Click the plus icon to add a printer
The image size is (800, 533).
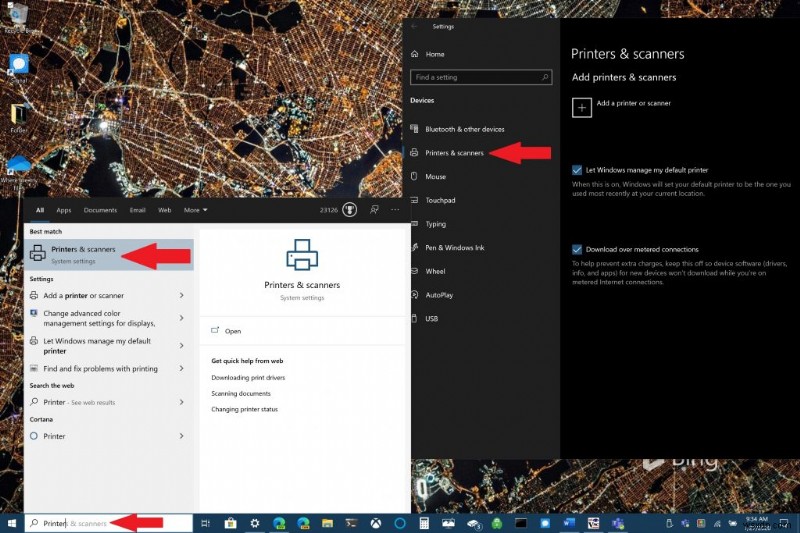pyautogui.click(x=582, y=108)
